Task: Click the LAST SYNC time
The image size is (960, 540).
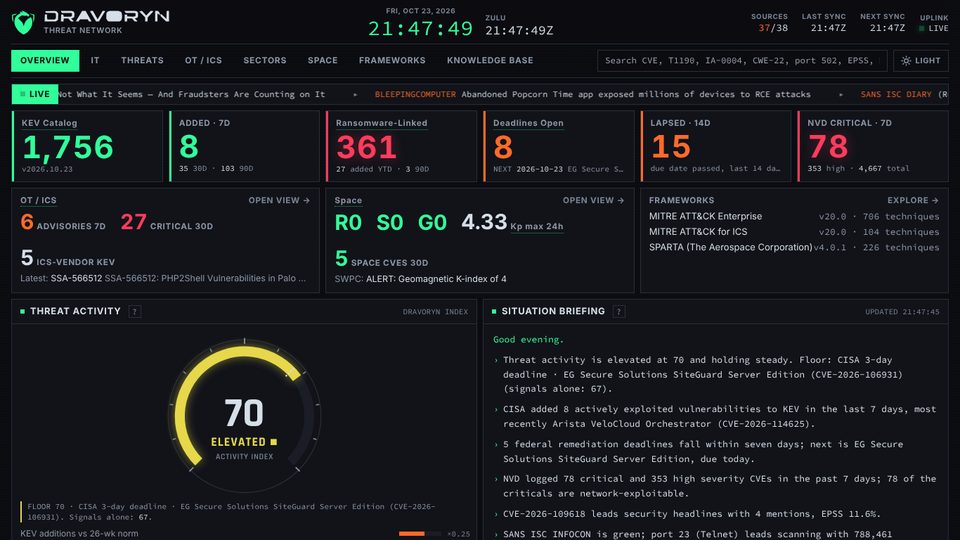Action: [824, 23]
